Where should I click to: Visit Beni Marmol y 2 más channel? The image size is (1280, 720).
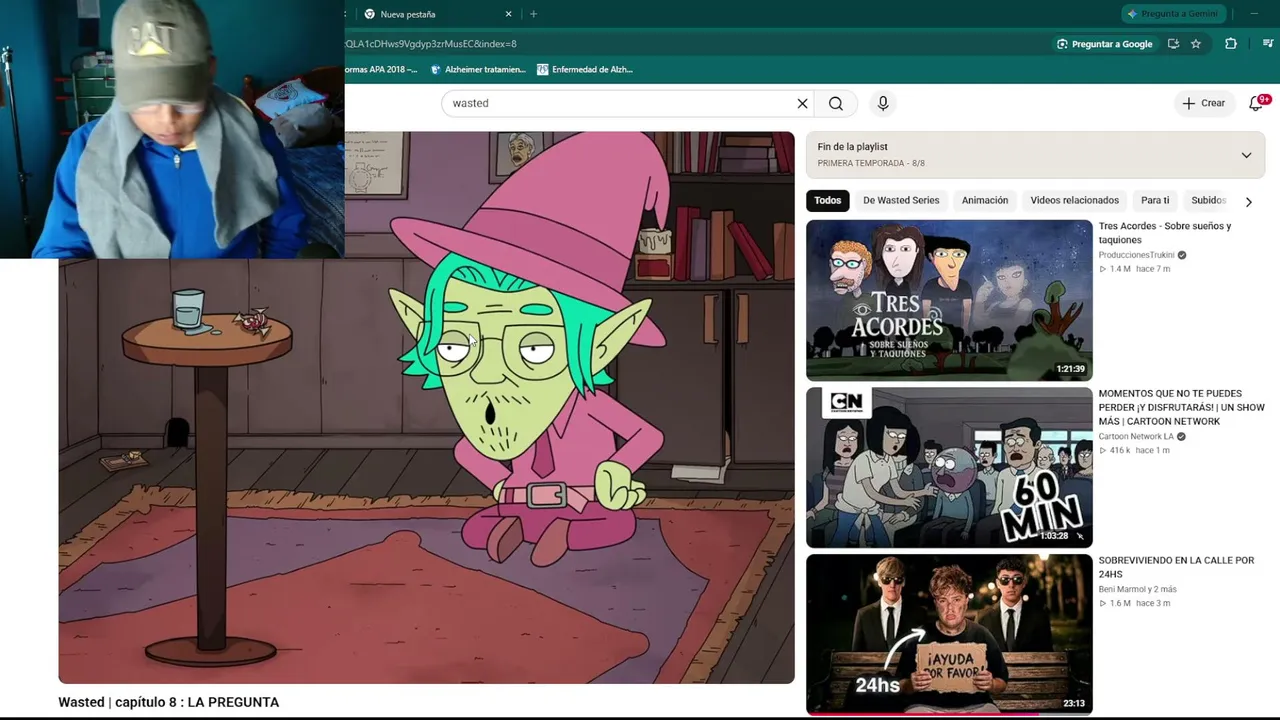coord(1138,589)
